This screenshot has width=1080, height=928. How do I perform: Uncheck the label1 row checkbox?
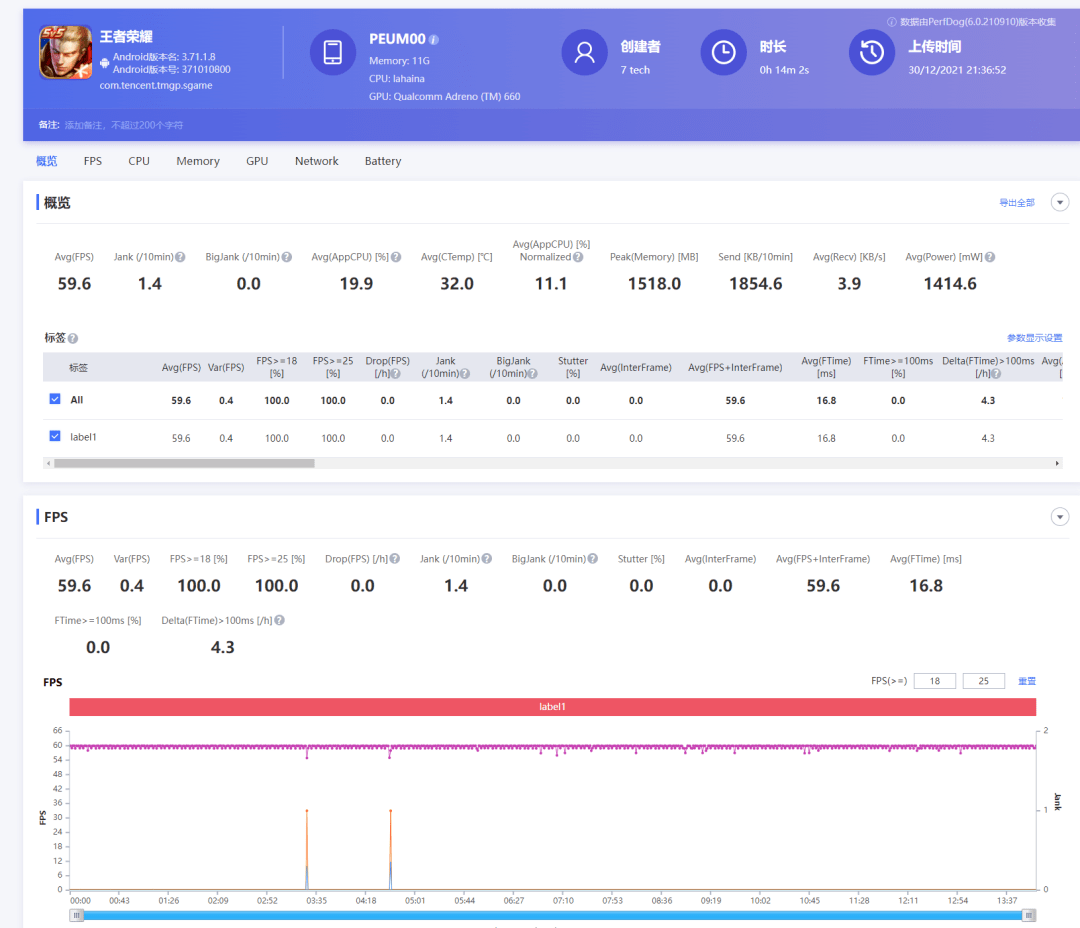[55, 437]
